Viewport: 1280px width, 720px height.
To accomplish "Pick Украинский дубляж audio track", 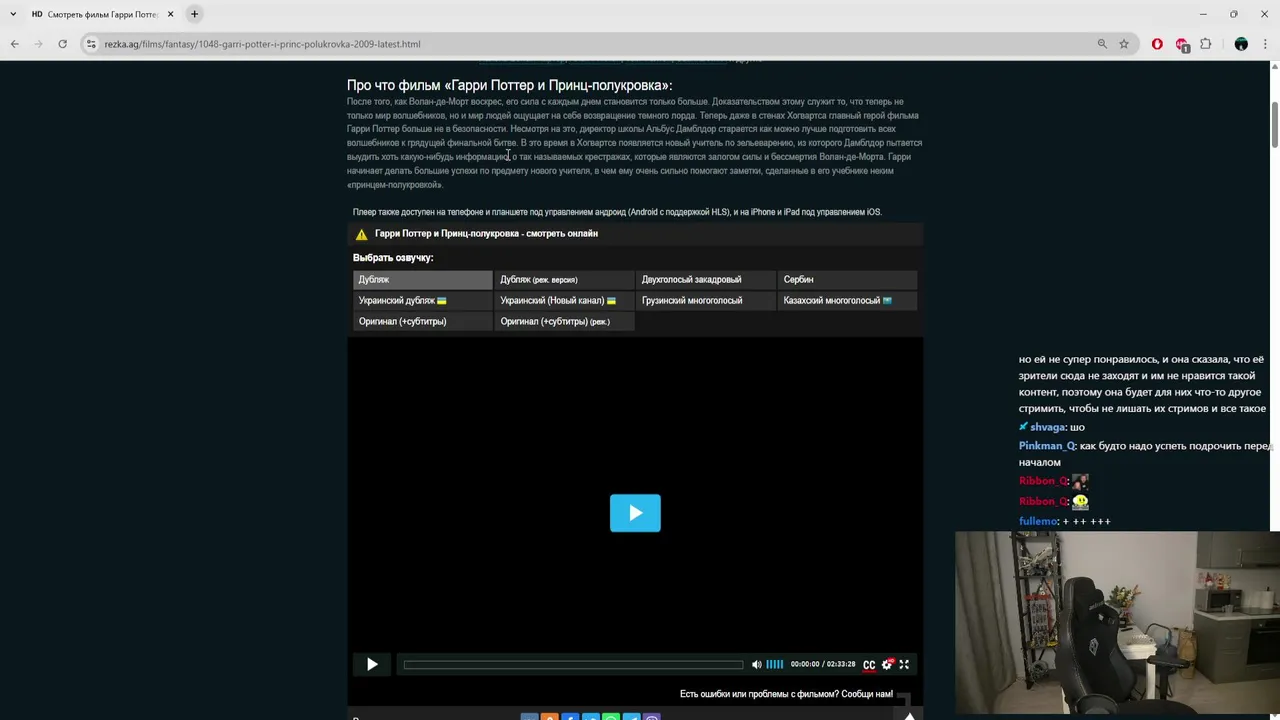I will (x=423, y=301).
